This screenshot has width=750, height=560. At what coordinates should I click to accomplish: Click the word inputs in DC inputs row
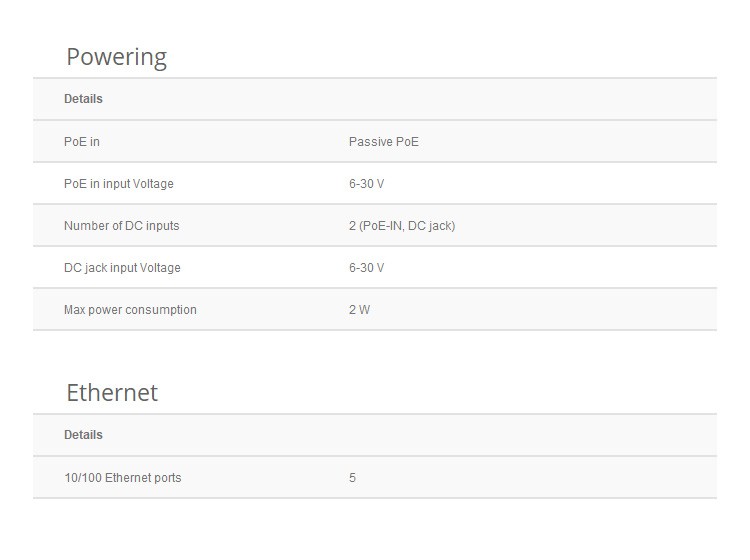163,226
